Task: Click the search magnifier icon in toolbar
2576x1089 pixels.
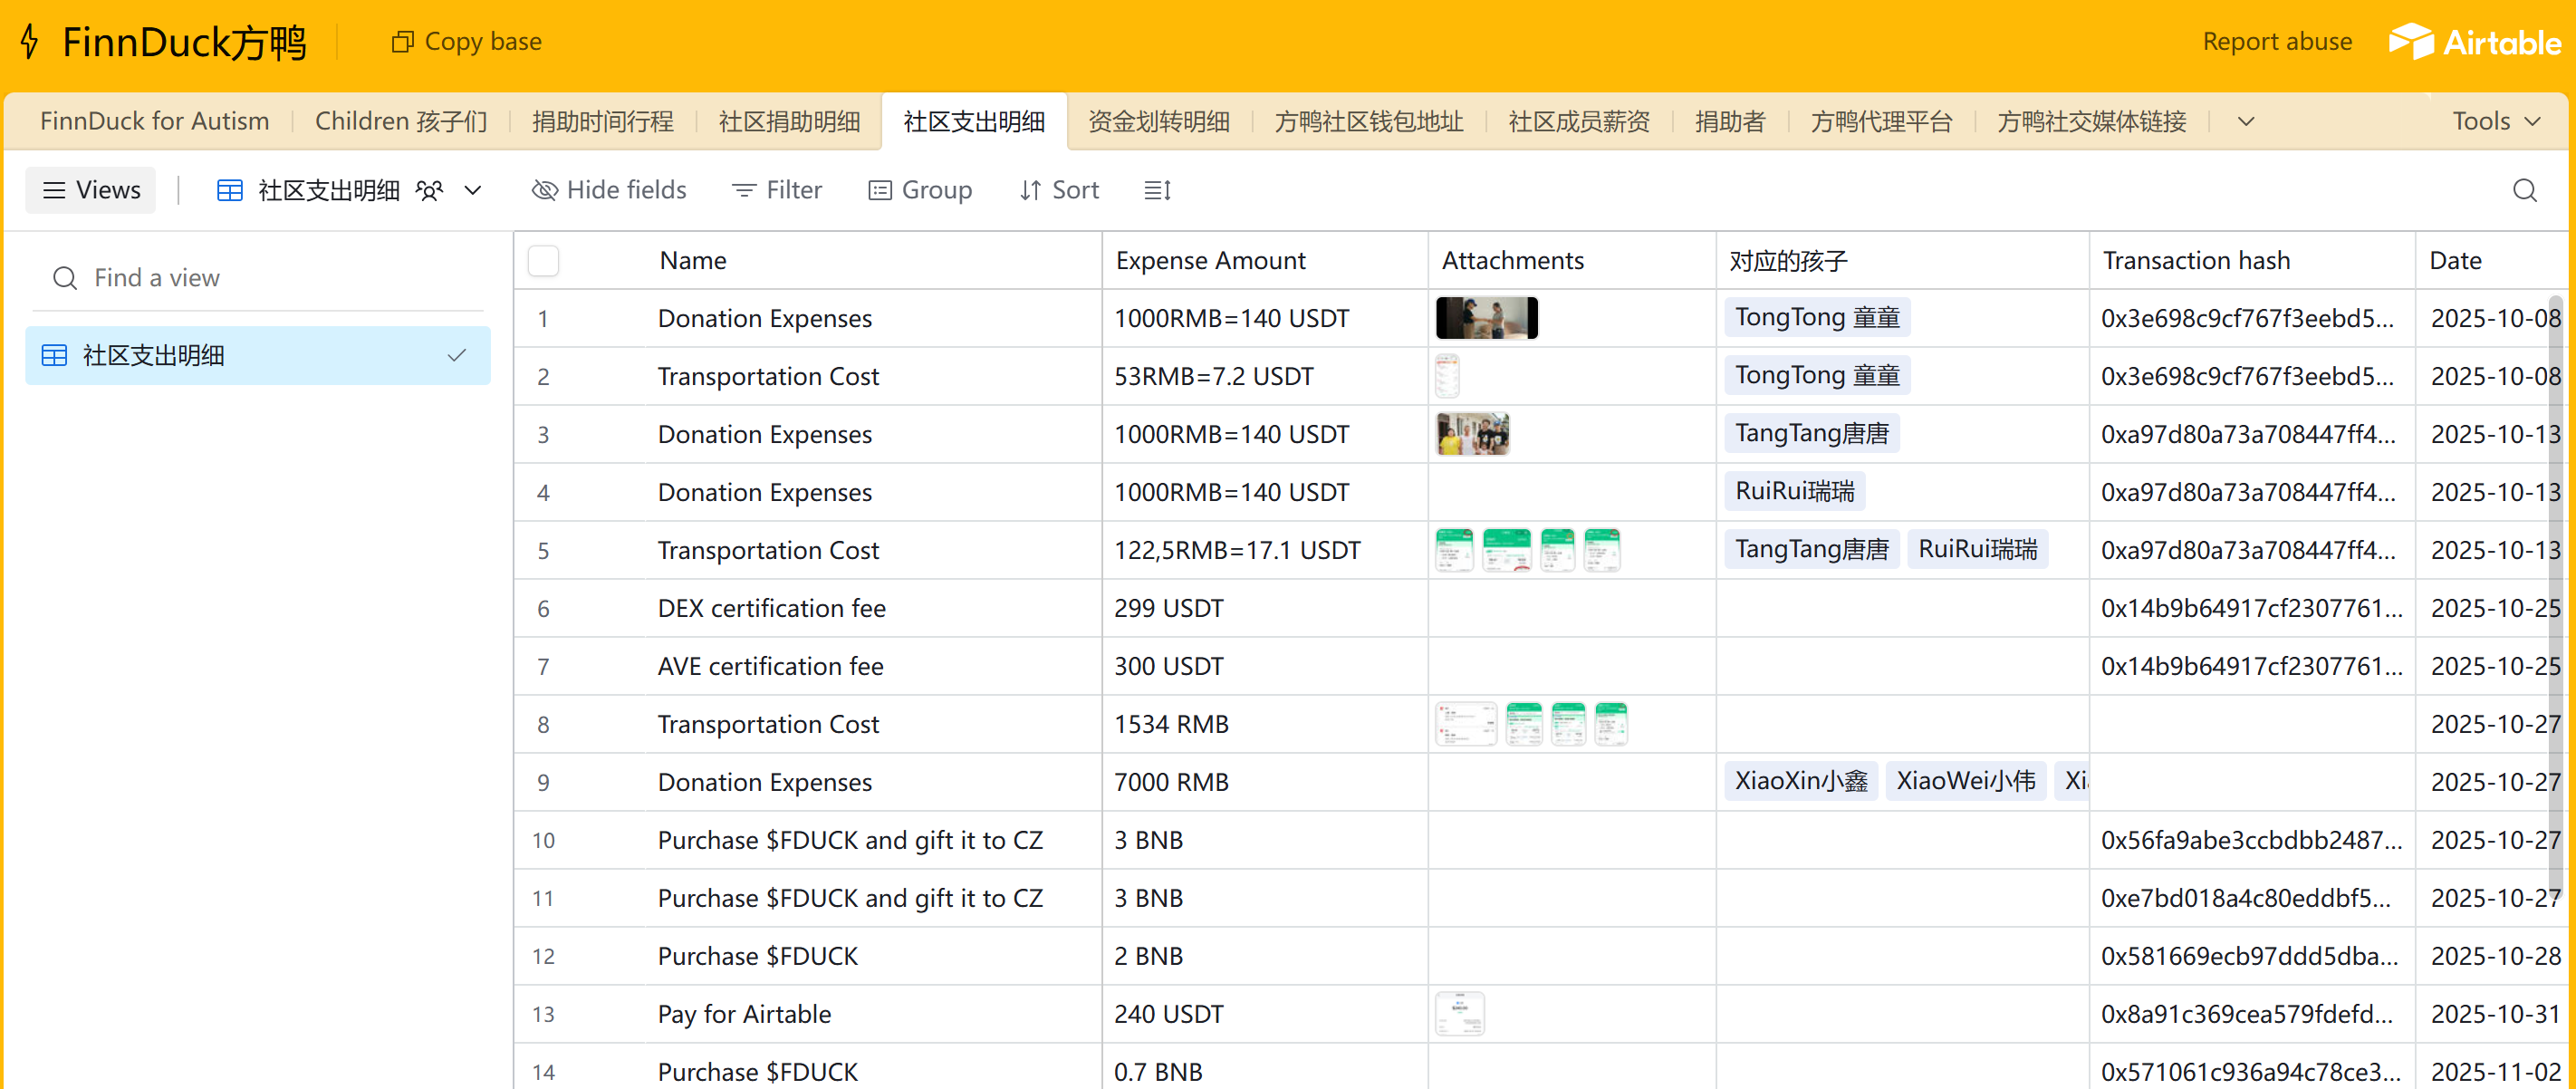Action: tap(2524, 190)
